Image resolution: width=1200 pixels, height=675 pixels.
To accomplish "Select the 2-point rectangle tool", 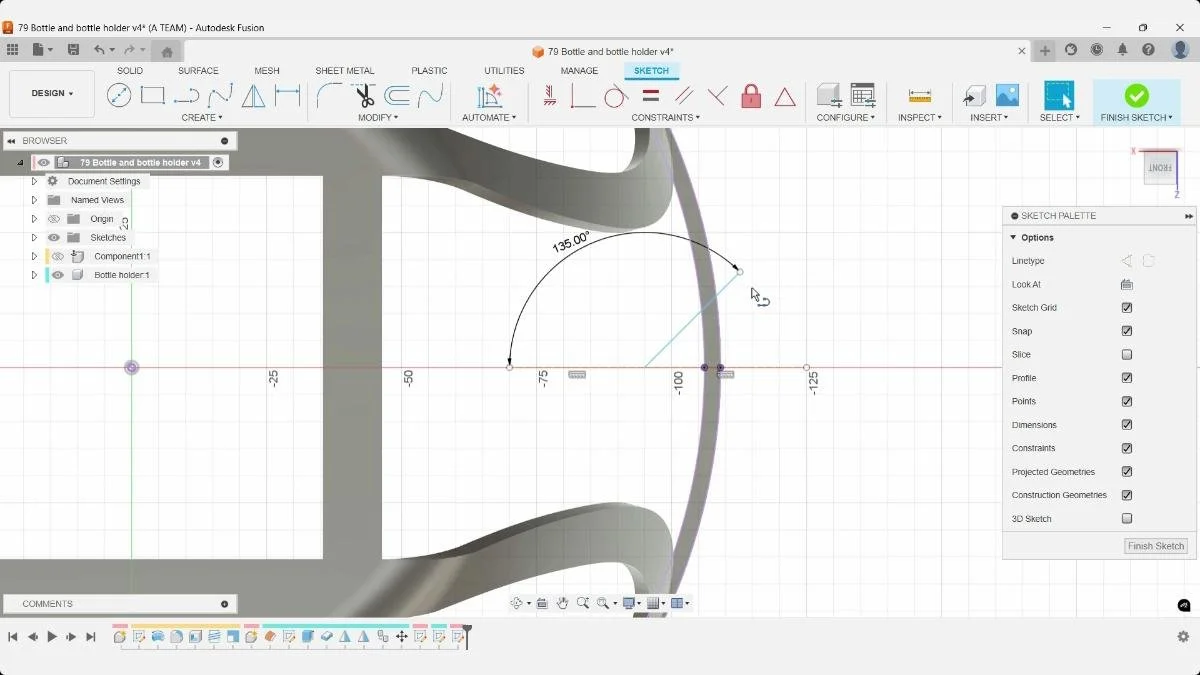I will coord(153,96).
